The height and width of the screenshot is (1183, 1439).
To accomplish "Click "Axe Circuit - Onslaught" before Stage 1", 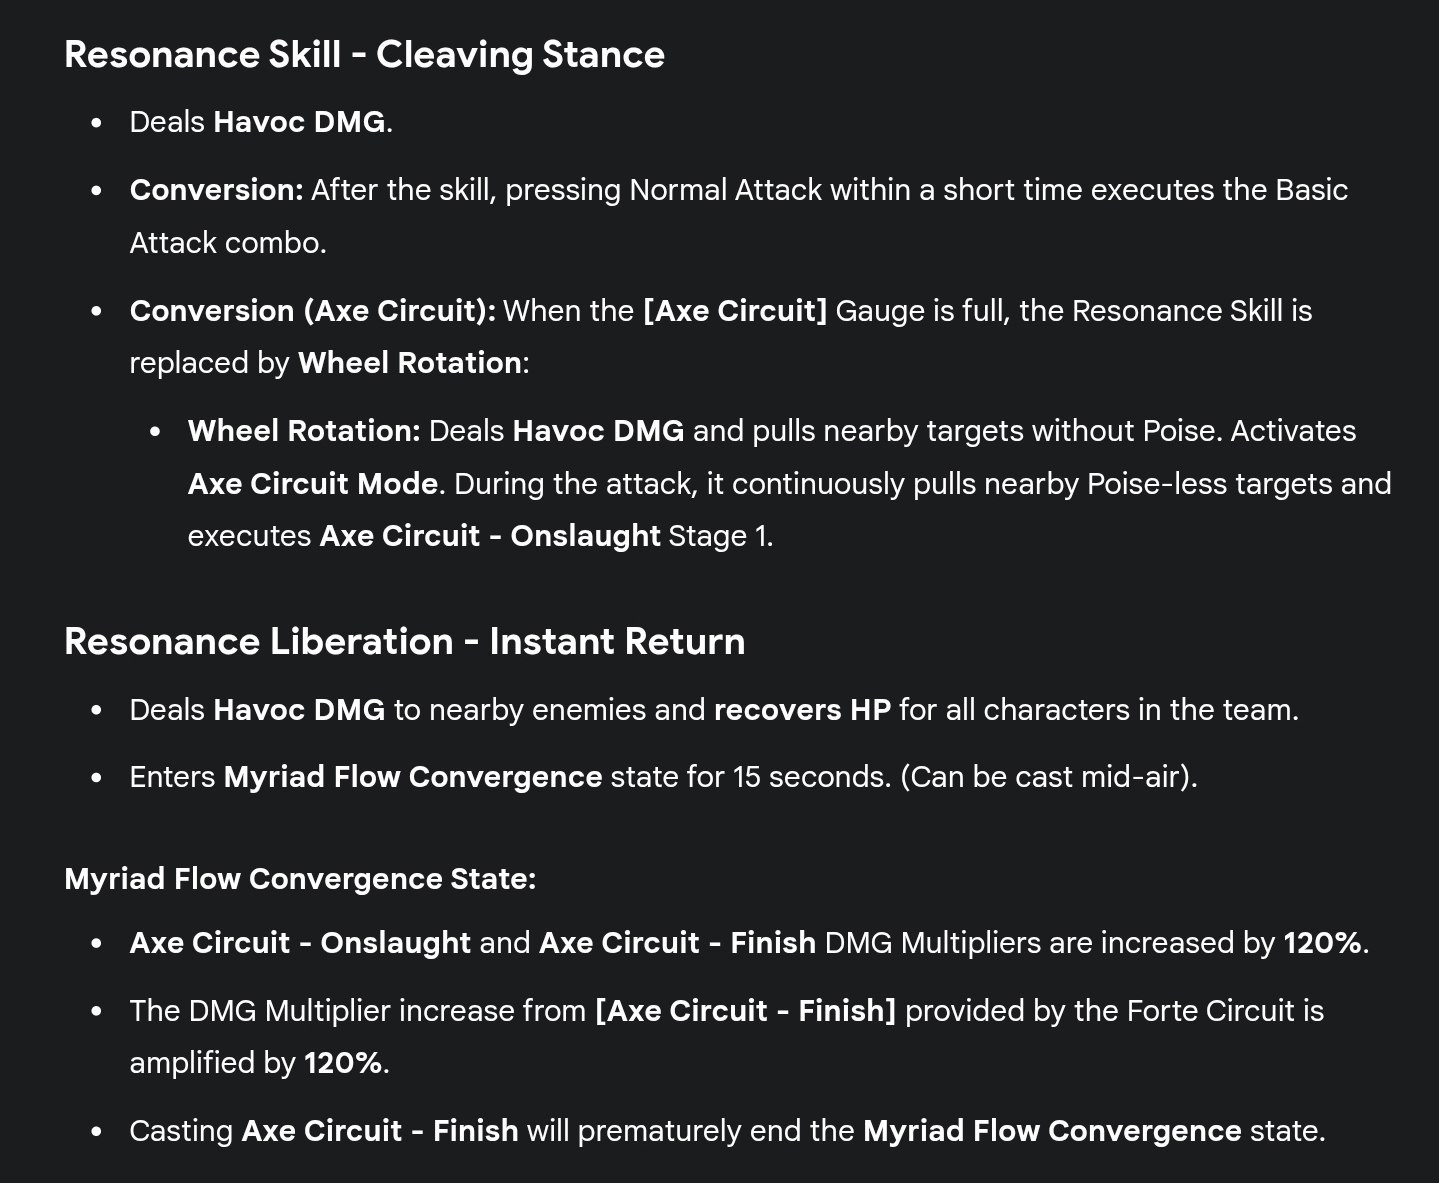I will 490,536.
